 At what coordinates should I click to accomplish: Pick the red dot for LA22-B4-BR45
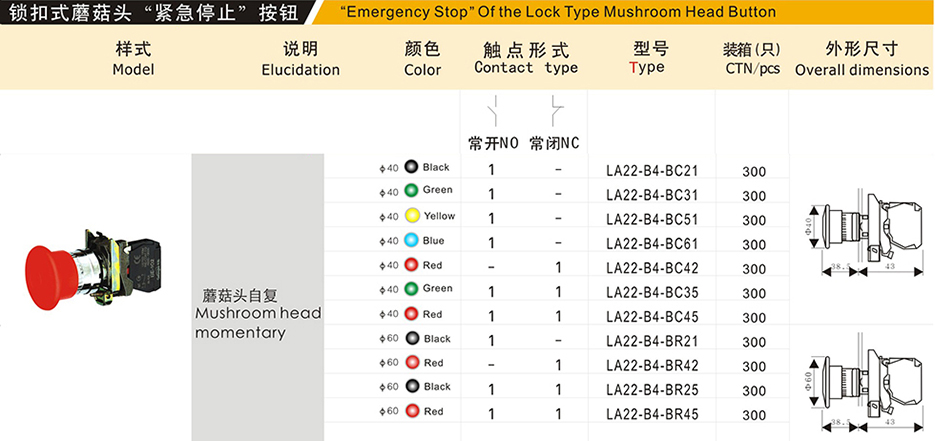point(411,411)
